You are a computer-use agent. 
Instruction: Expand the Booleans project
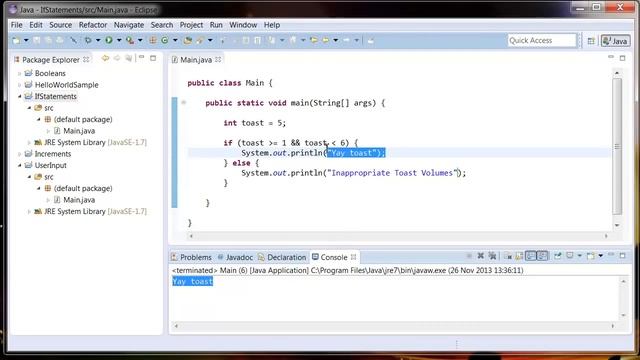click(19, 74)
